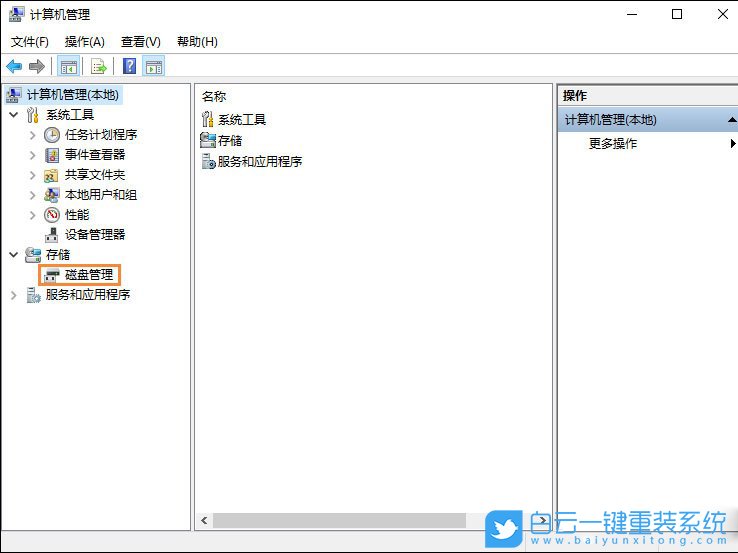Screen dimensions: 738x553
Task: Click the 系统工具 icon in center list
Action: click(x=208, y=120)
